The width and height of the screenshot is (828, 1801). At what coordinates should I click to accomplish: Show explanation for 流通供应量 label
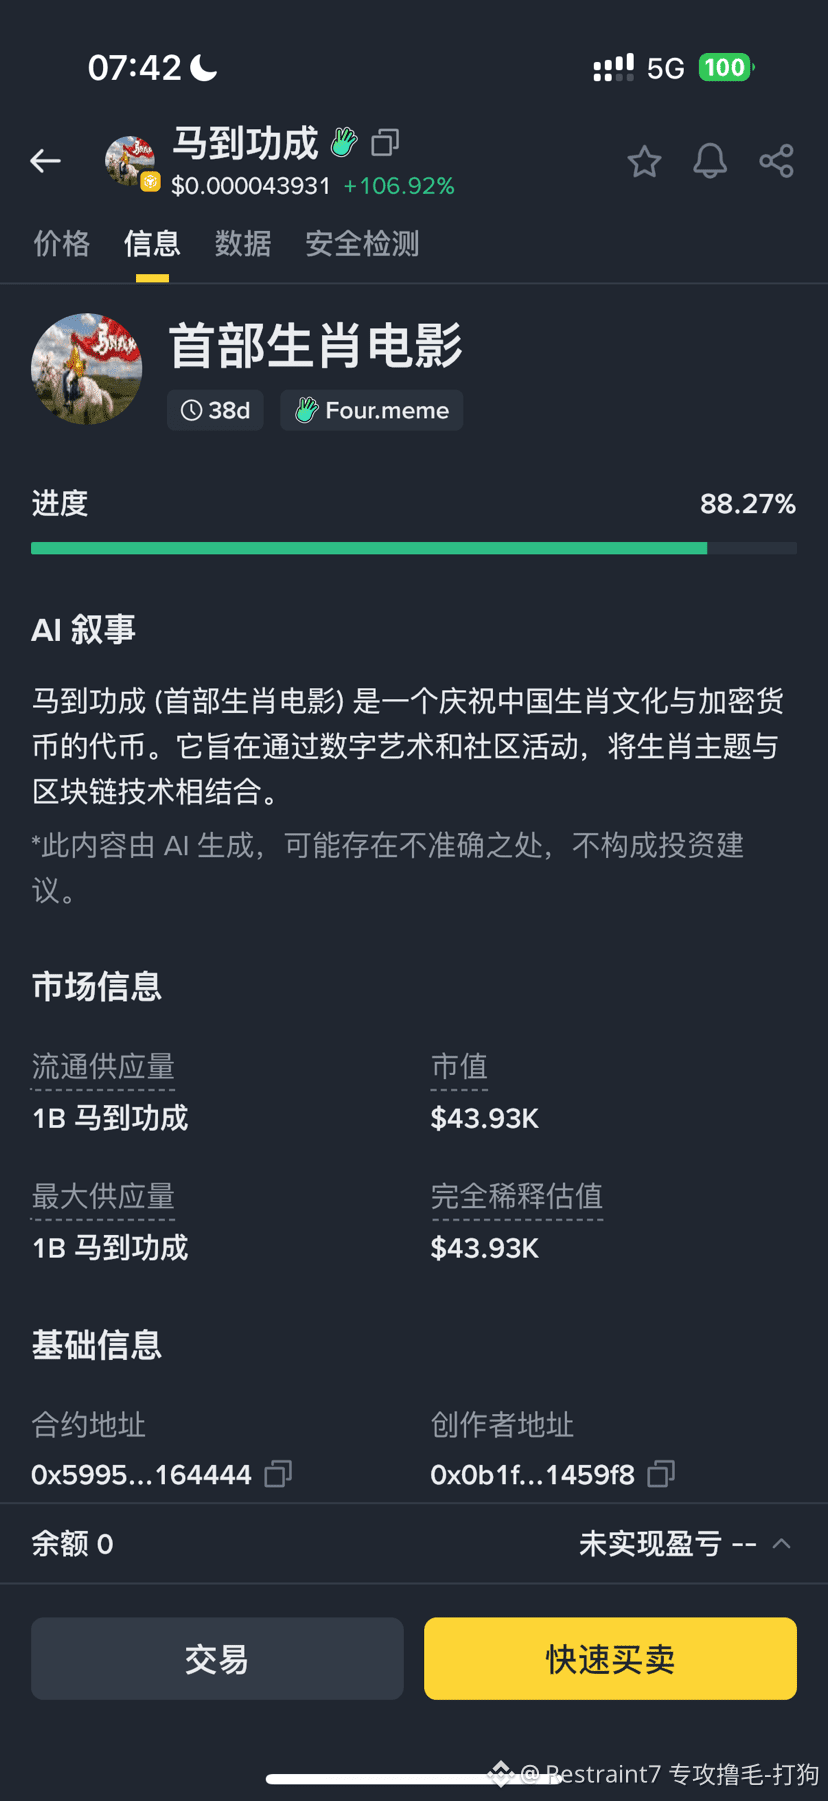coord(103,1067)
